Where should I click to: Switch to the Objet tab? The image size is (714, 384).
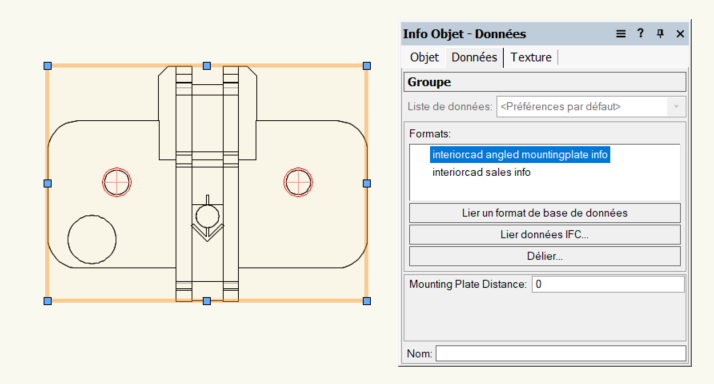(424, 57)
